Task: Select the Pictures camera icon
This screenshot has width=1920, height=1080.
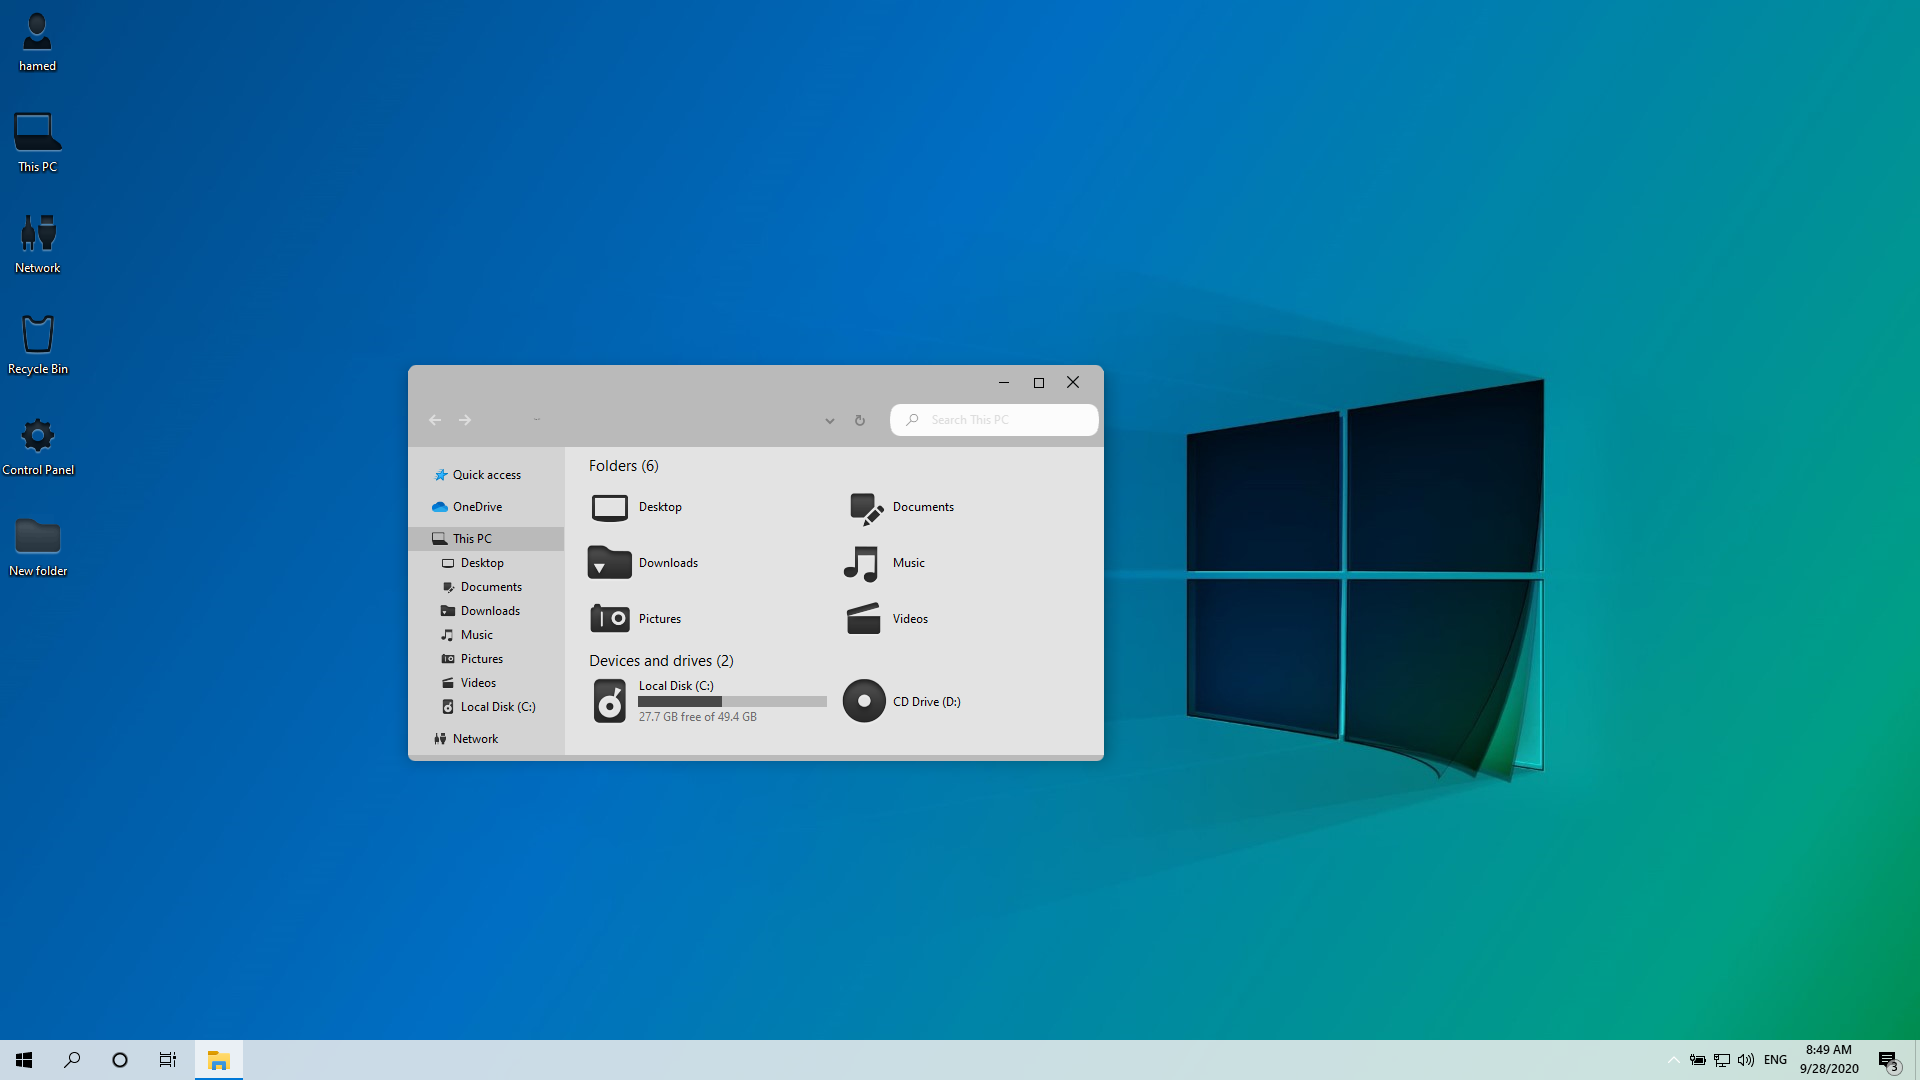Action: [609, 619]
